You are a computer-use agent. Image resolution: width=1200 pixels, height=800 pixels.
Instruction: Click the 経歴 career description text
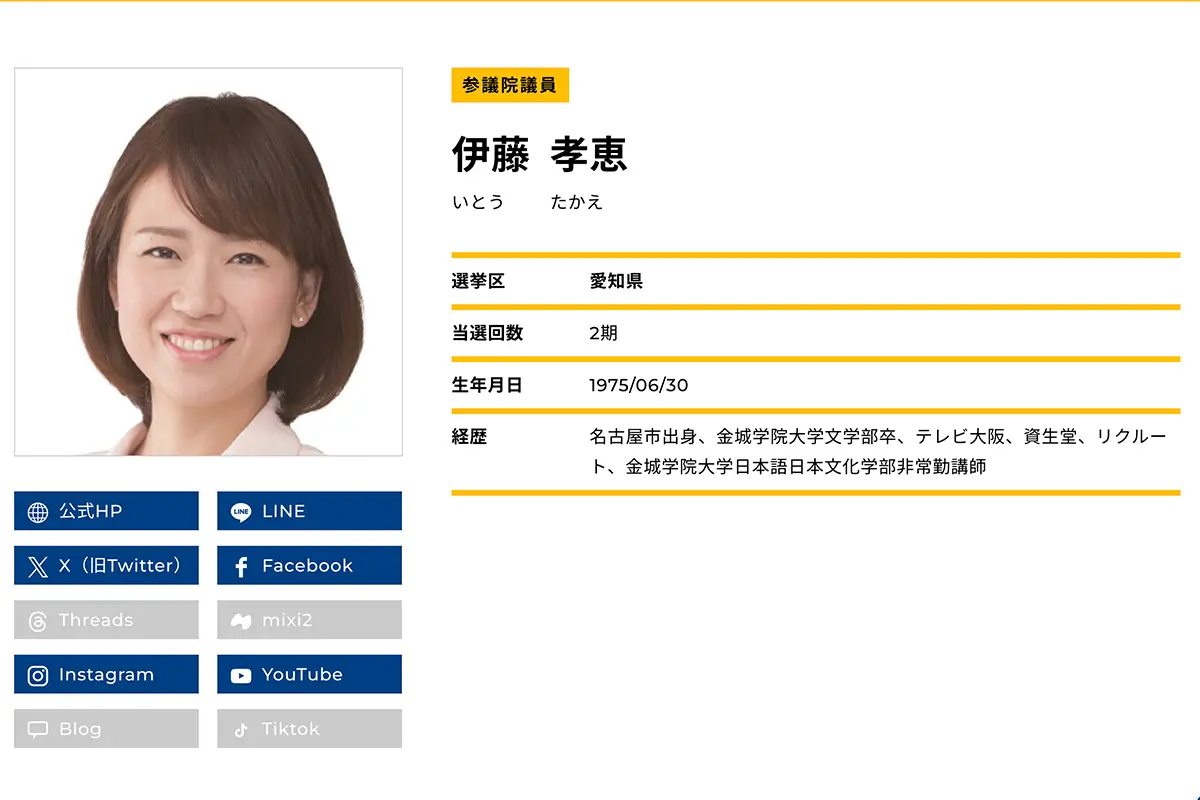point(877,451)
